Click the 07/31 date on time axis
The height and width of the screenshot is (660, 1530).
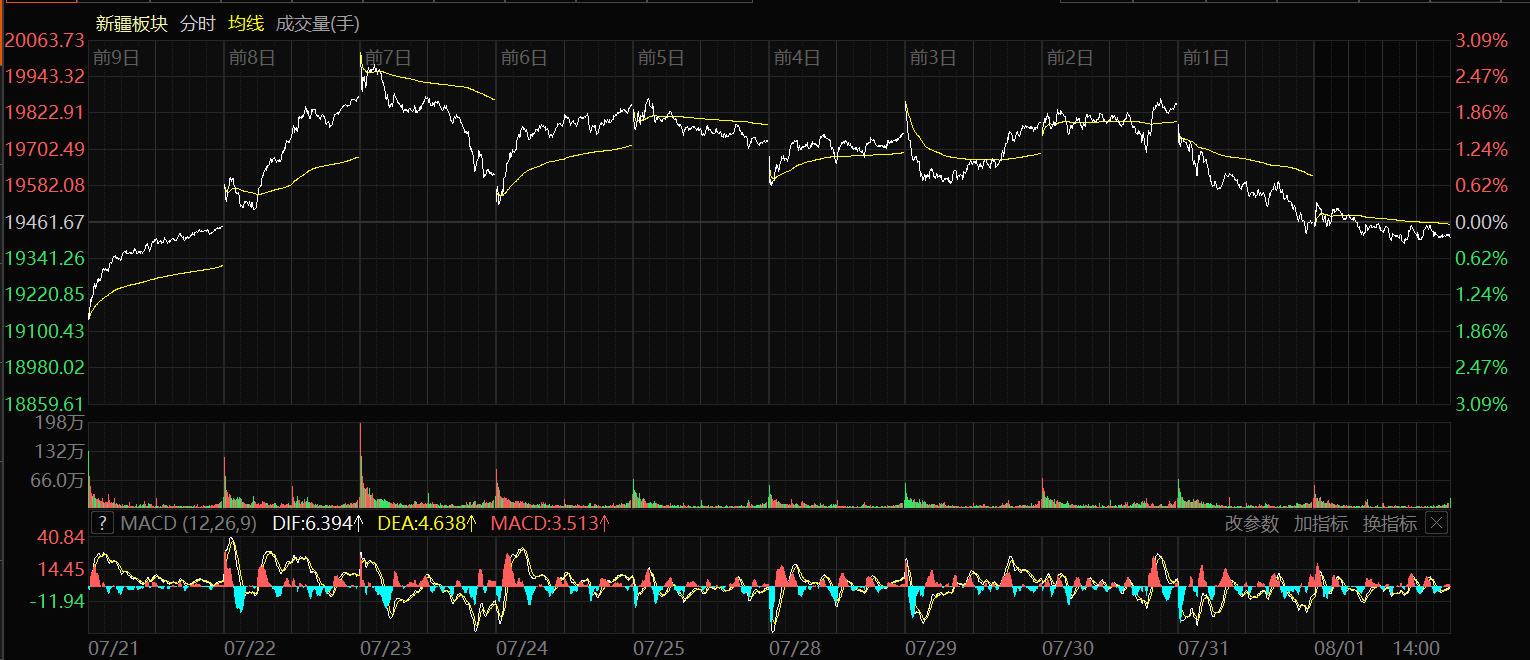(x=1203, y=648)
